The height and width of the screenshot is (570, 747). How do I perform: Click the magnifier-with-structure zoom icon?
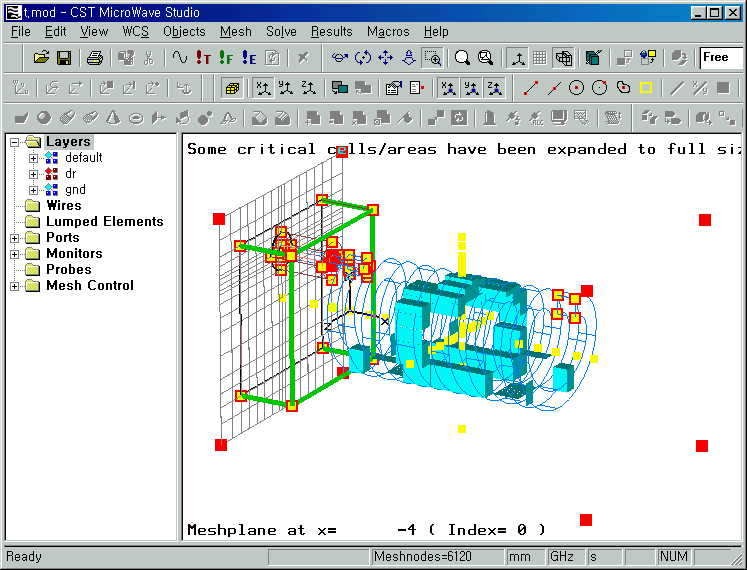[485, 58]
